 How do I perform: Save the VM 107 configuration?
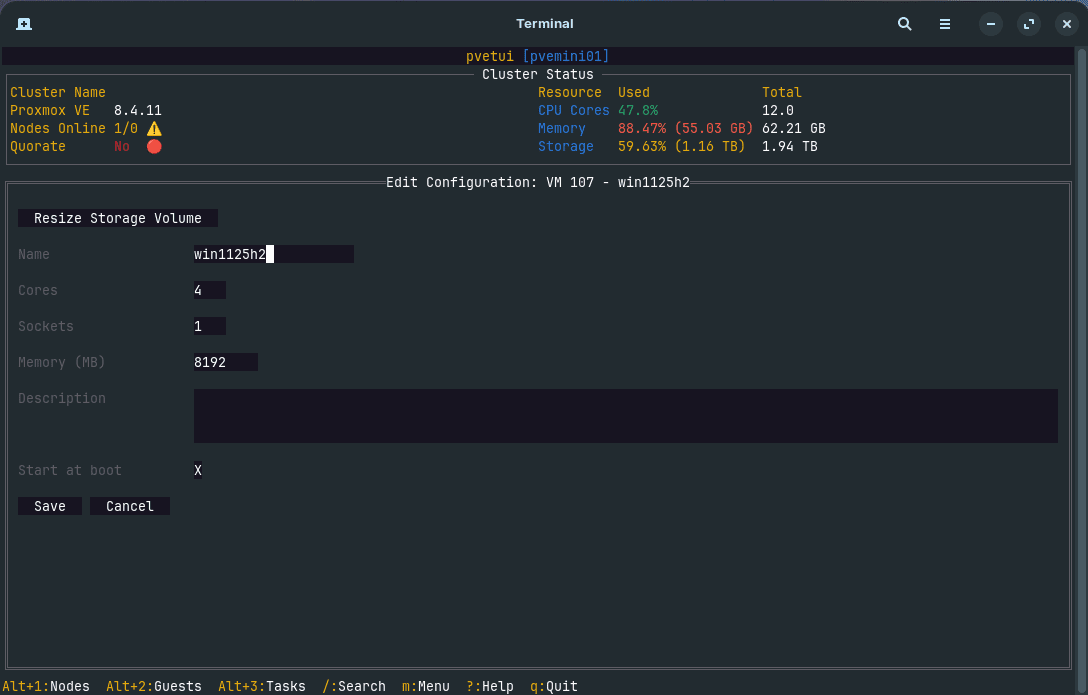pyautogui.click(x=49, y=505)
